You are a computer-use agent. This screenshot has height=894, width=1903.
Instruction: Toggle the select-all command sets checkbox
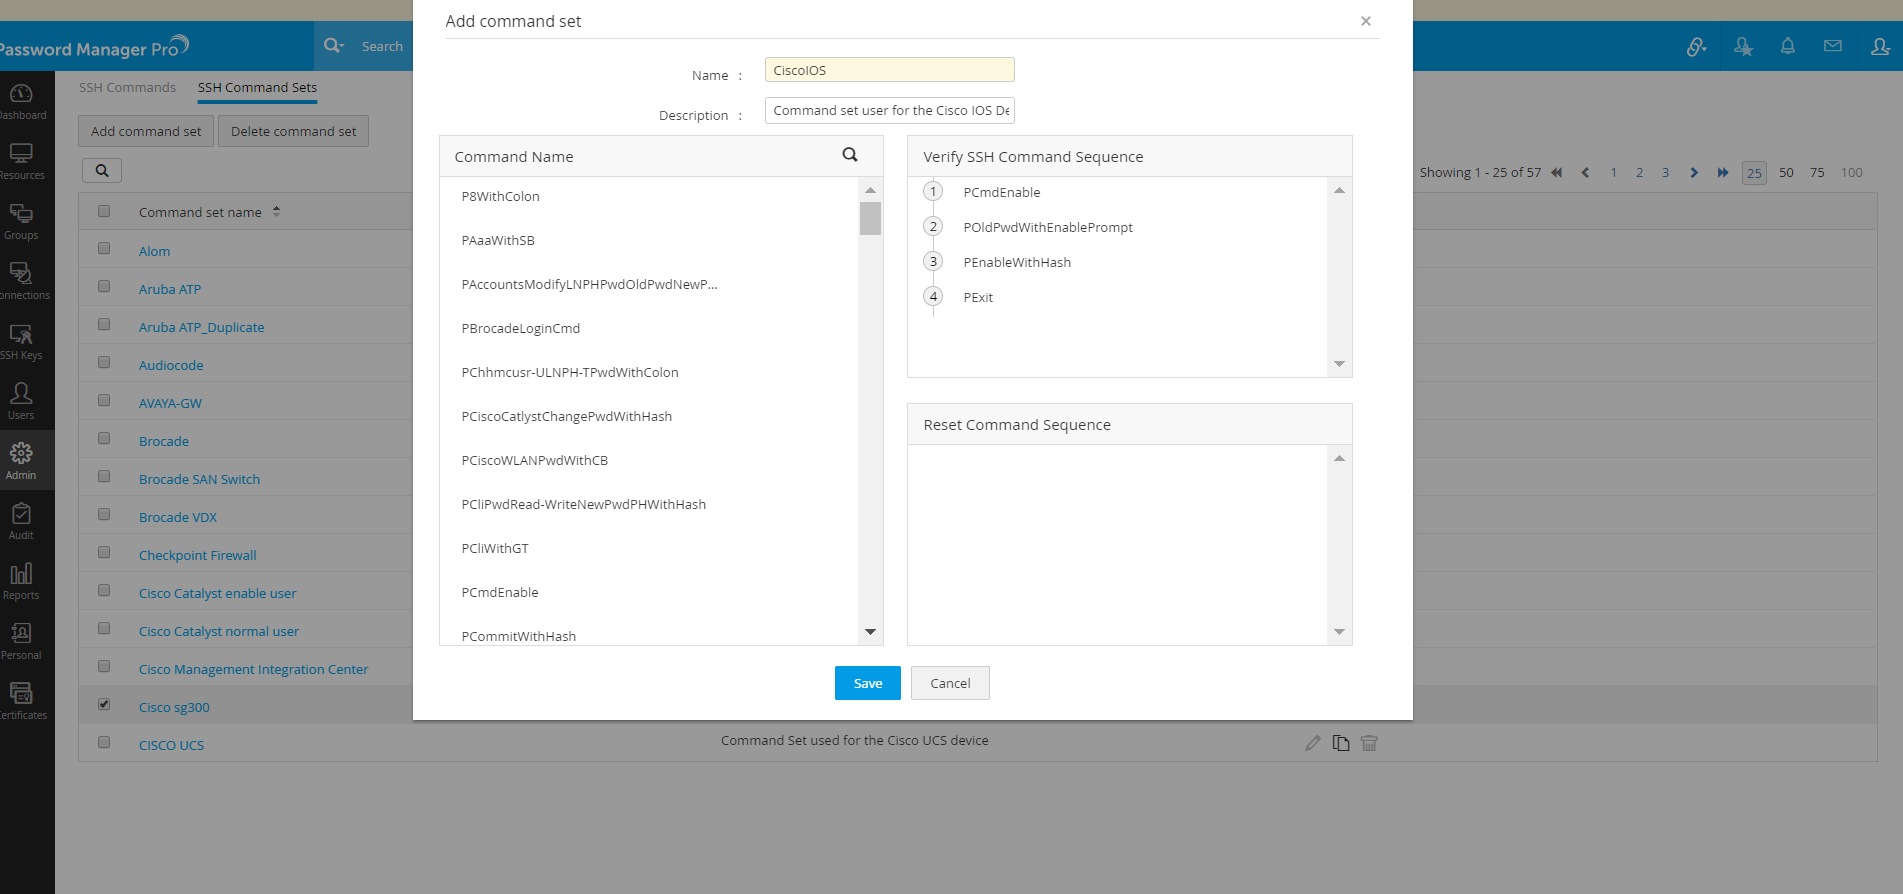click(x=104, y=211)
